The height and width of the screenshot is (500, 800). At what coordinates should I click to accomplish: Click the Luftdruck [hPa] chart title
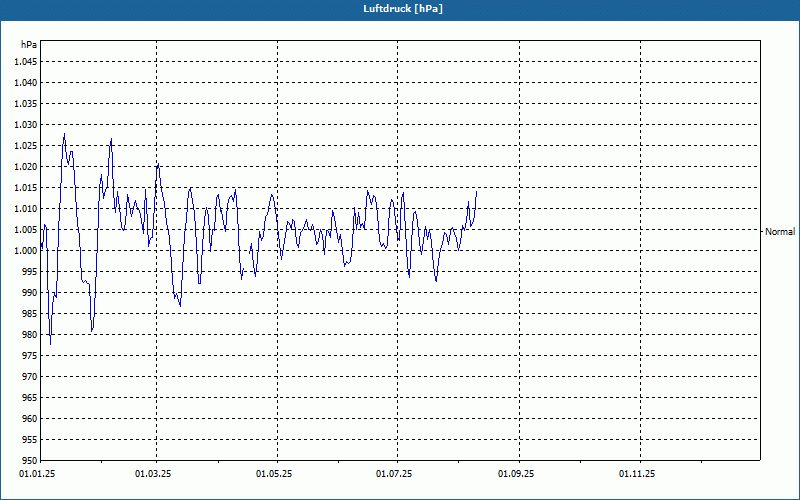pyautogui.click(x=403, y=9)
